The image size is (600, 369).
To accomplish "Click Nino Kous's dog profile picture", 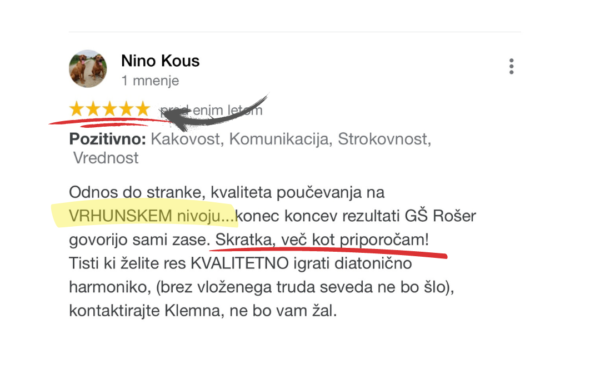I will pyautogui.click(x=88, y=69).
